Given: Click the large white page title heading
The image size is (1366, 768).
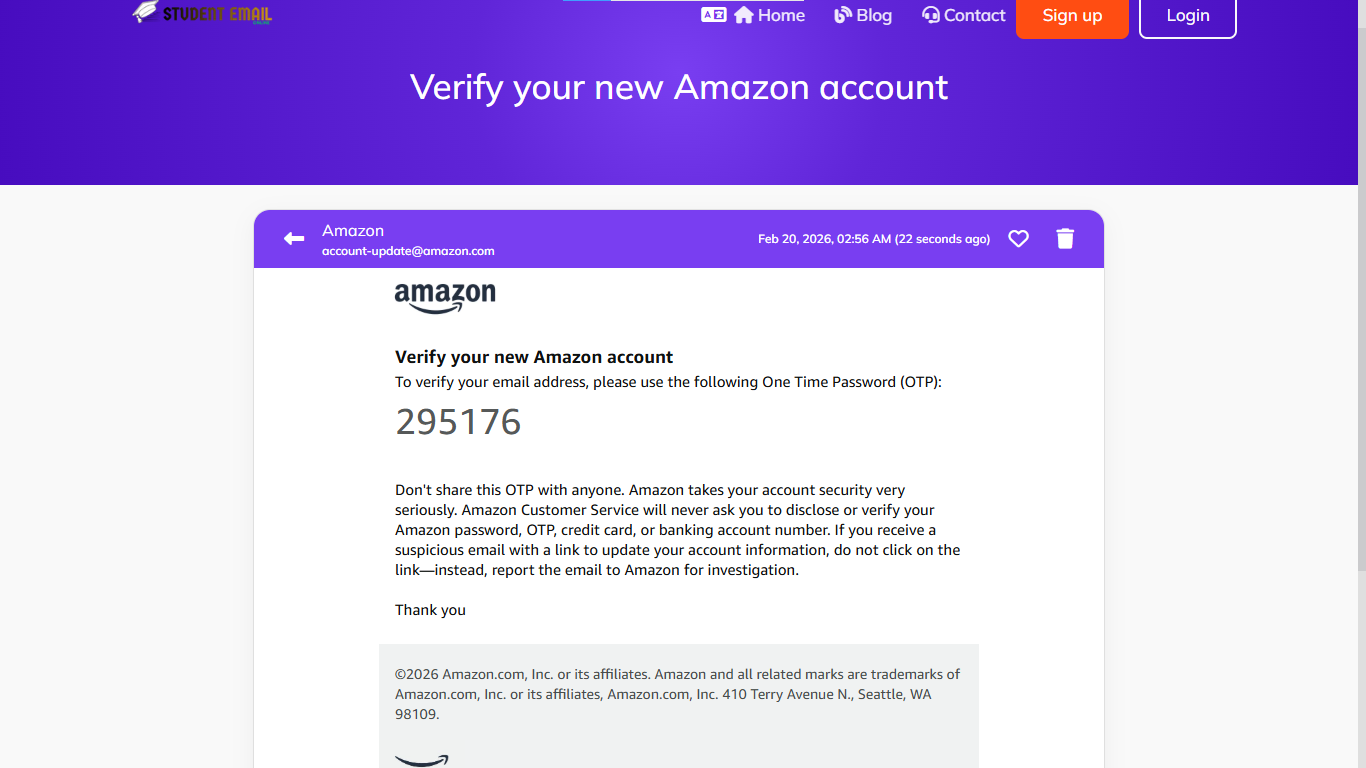Looking at the screenshot, I should click(x=679, y=87).
